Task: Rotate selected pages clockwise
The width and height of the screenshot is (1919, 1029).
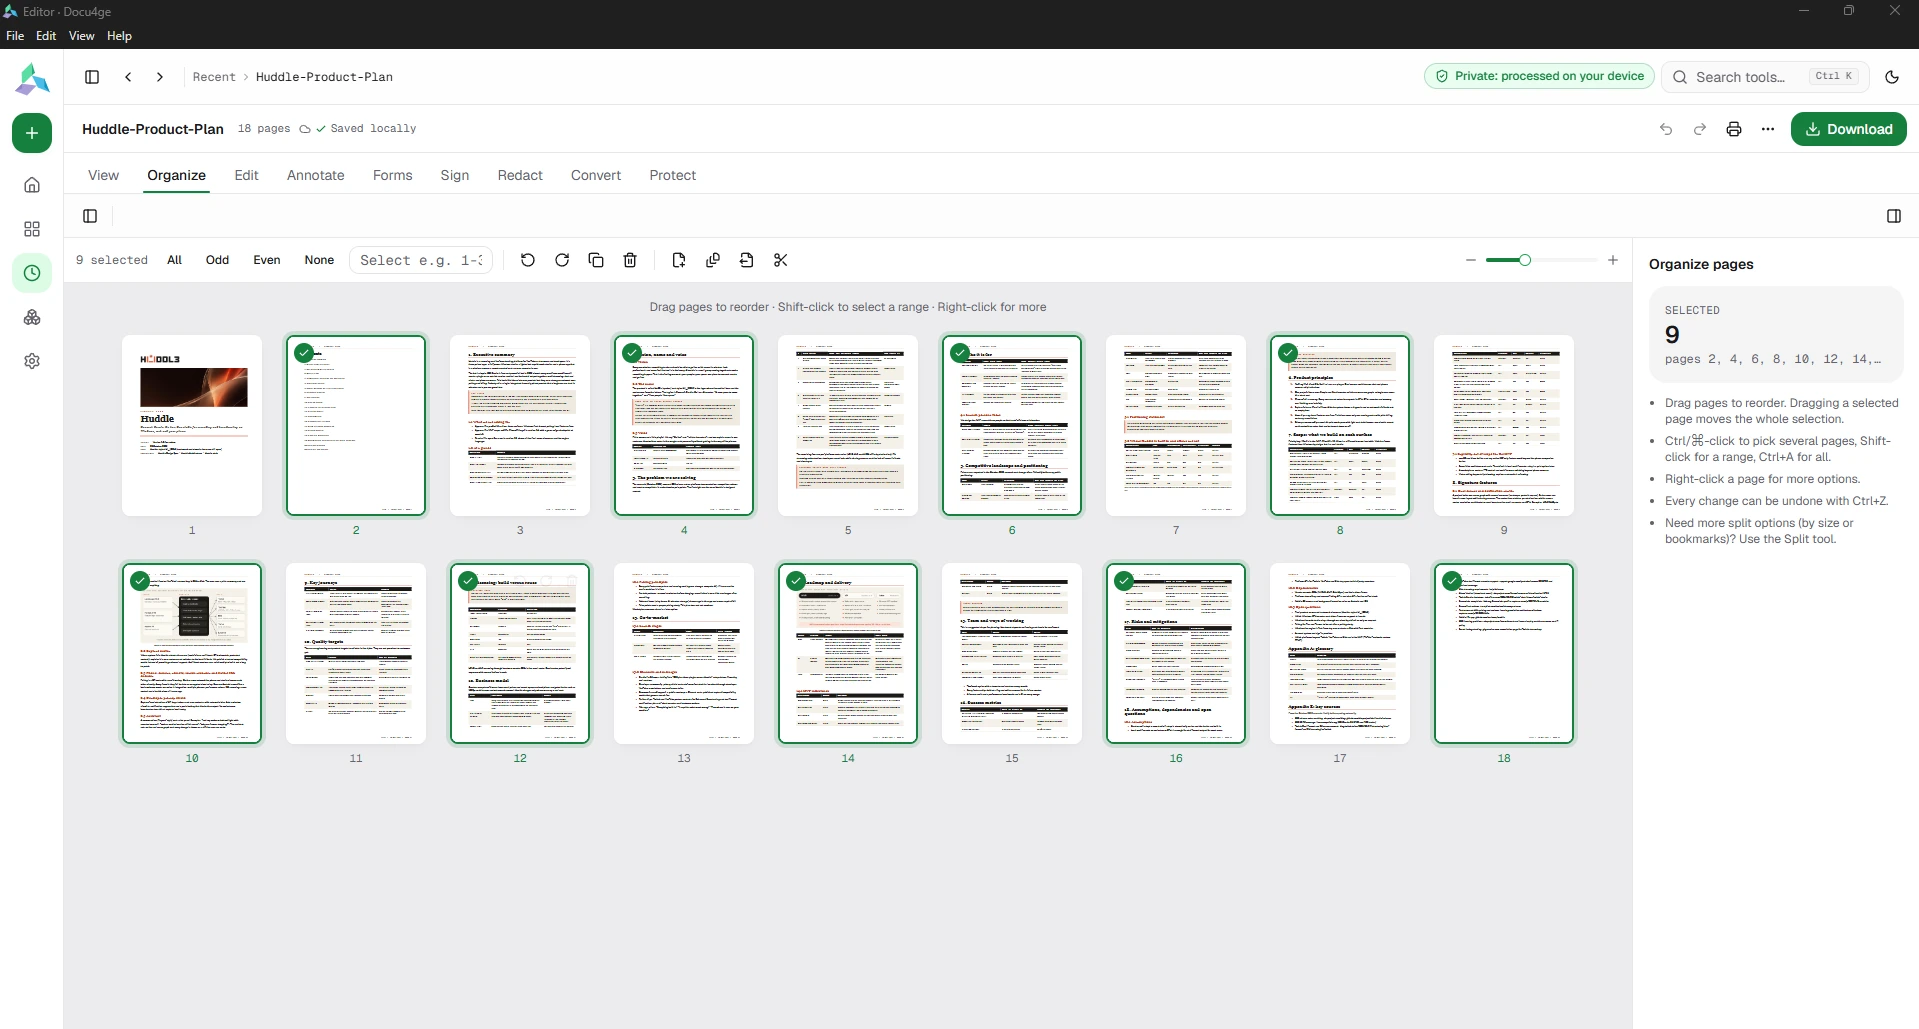Action: coord(562,260)
